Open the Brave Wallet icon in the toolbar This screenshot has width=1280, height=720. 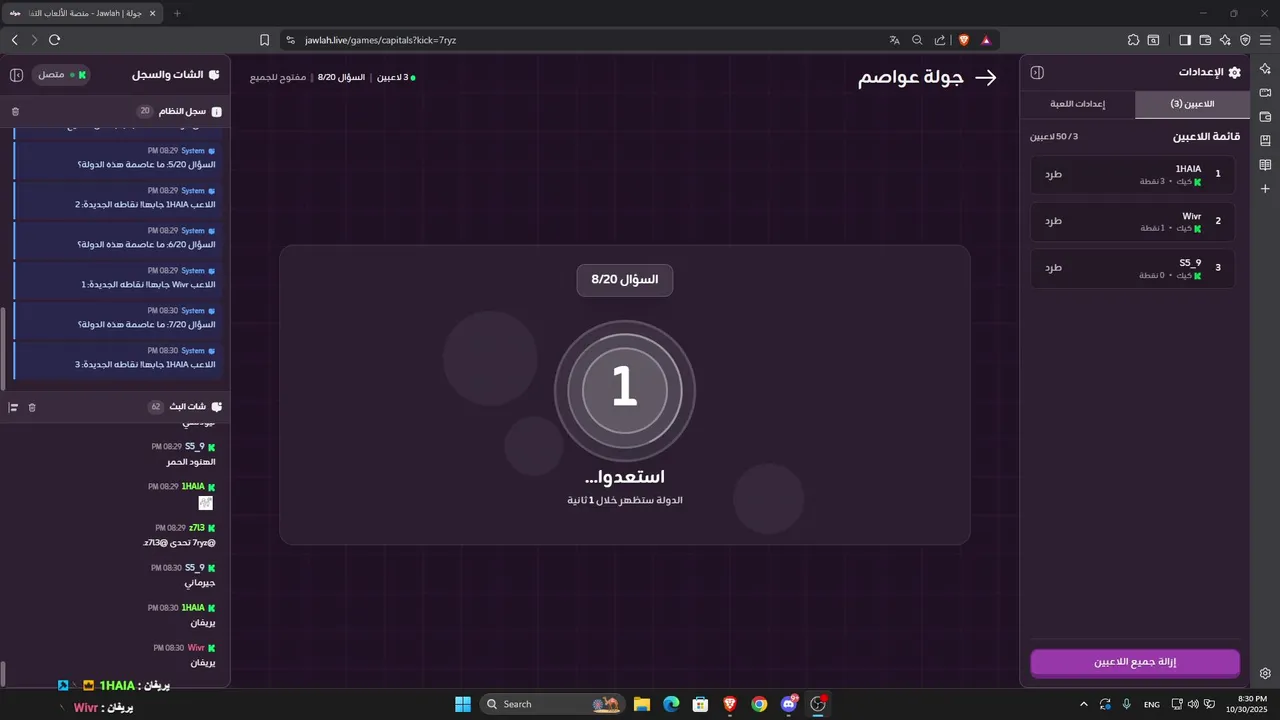(1205, 40)
